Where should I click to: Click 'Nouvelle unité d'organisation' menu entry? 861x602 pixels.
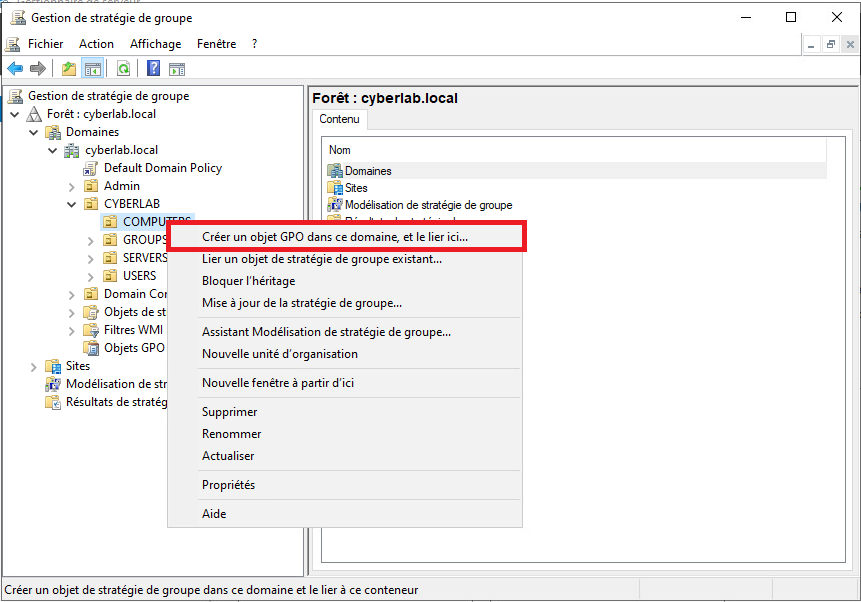[x=279, y=354]
